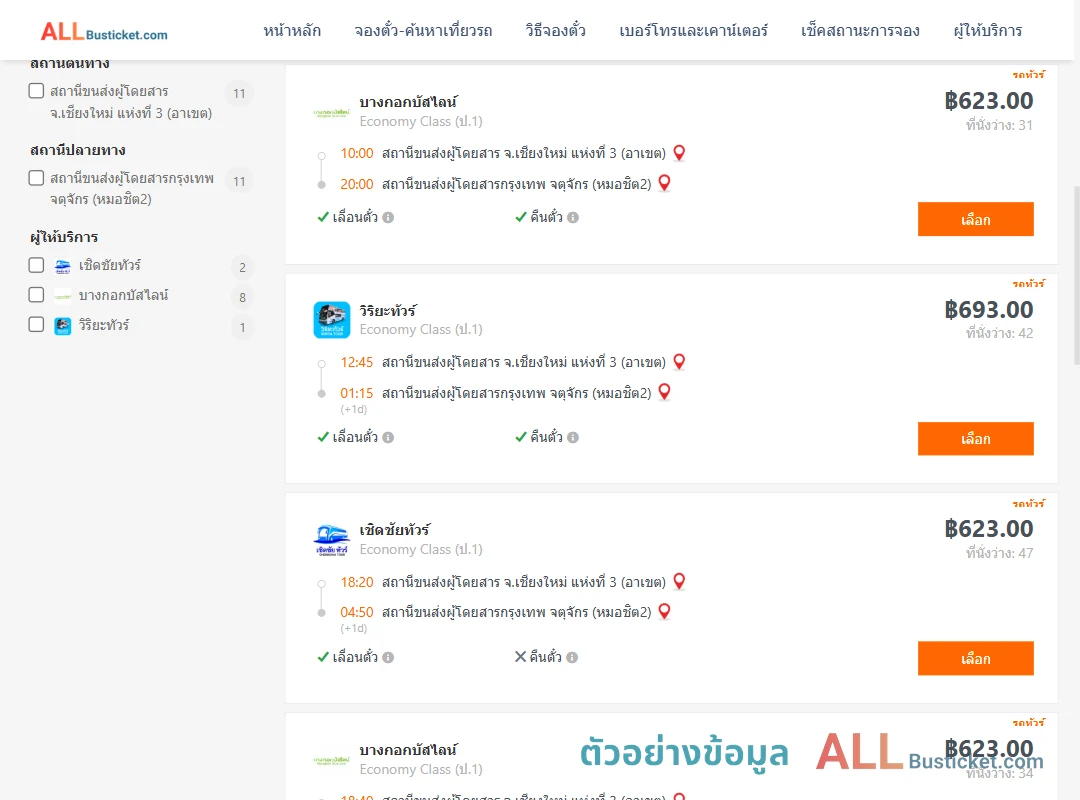Open origin map pin on 12:45 departure row

point(679,362)
